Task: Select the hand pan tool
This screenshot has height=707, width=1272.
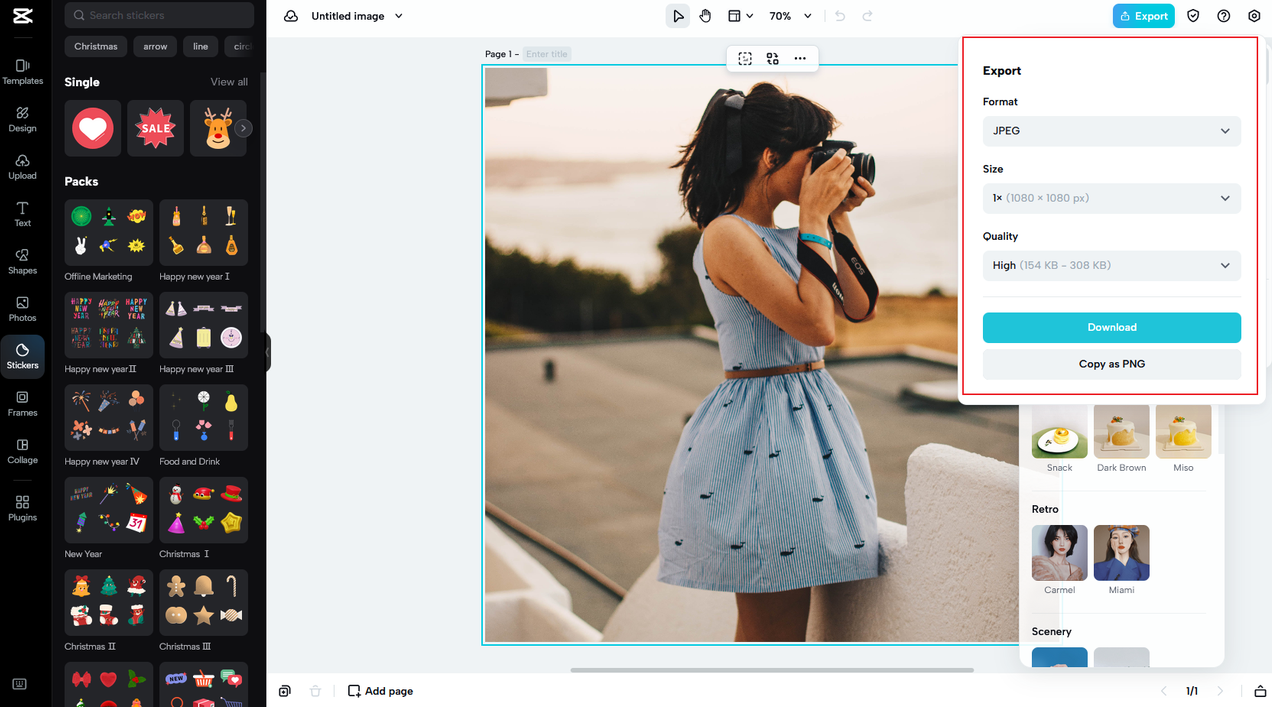Action: 705,16
